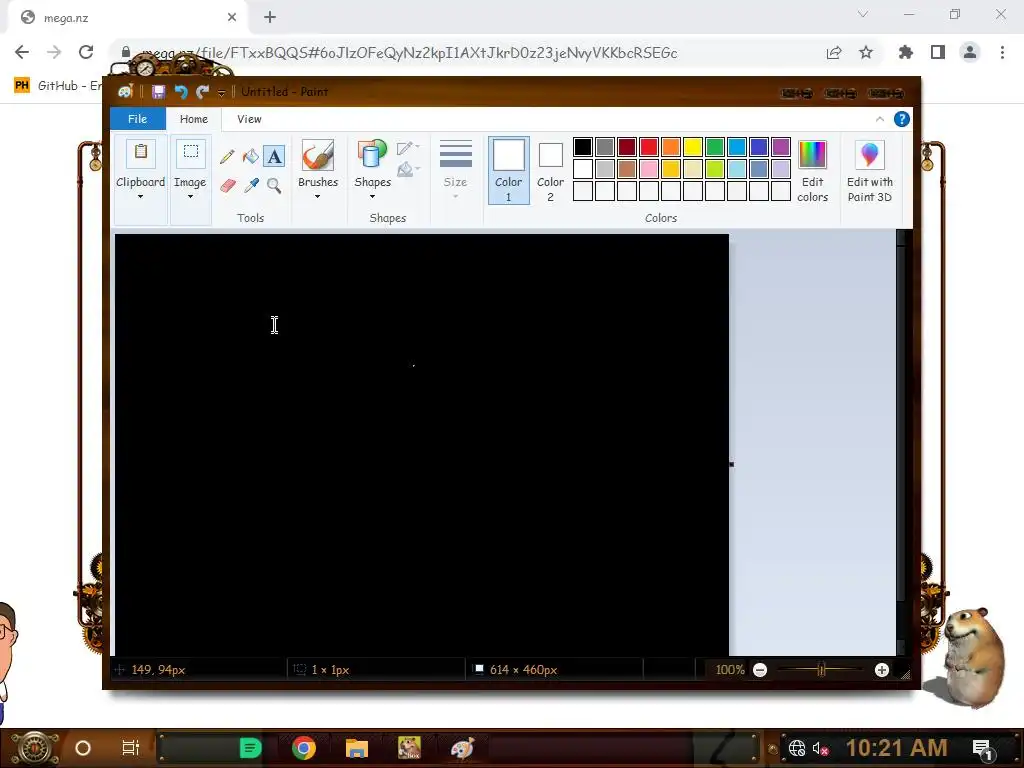Expand the Shapes dropdown arrow

[x=372, y=197]
